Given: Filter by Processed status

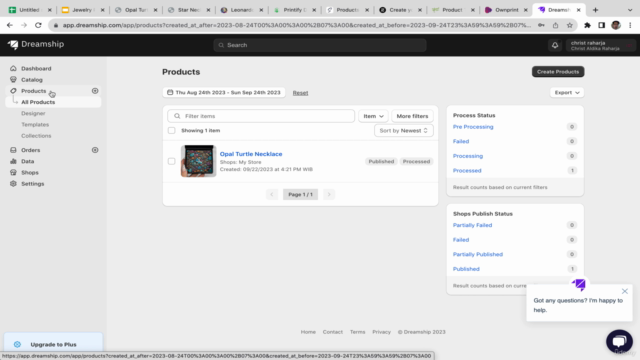Looking at the screenshot, I should coord(467,171).
